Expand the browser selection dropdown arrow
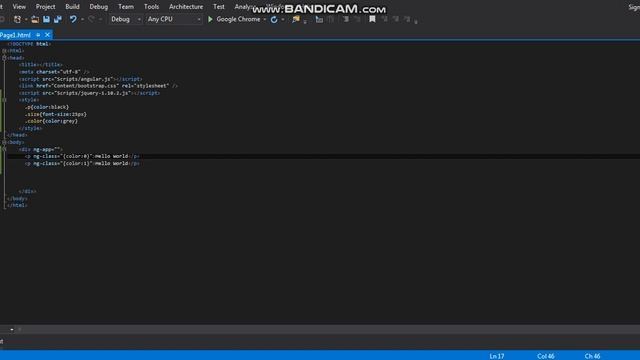 (264, 19)
